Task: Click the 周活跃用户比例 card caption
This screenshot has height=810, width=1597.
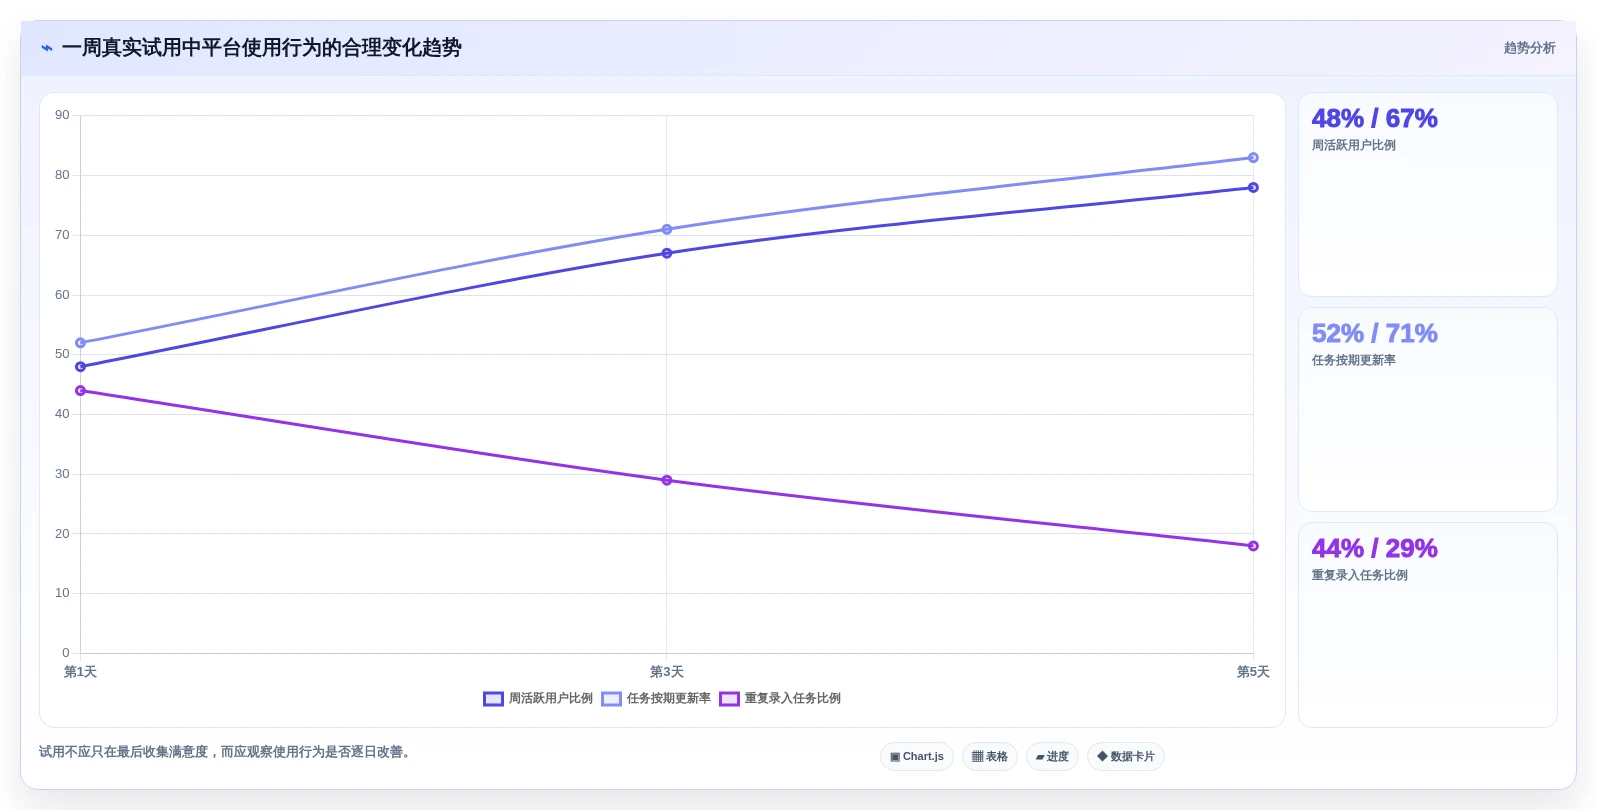Action: 1353,145
